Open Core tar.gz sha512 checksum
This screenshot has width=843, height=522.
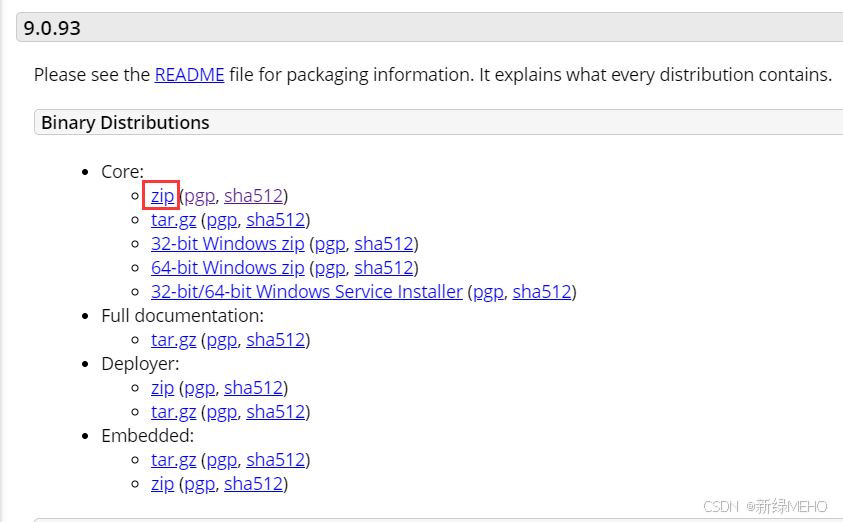point(275,220)
